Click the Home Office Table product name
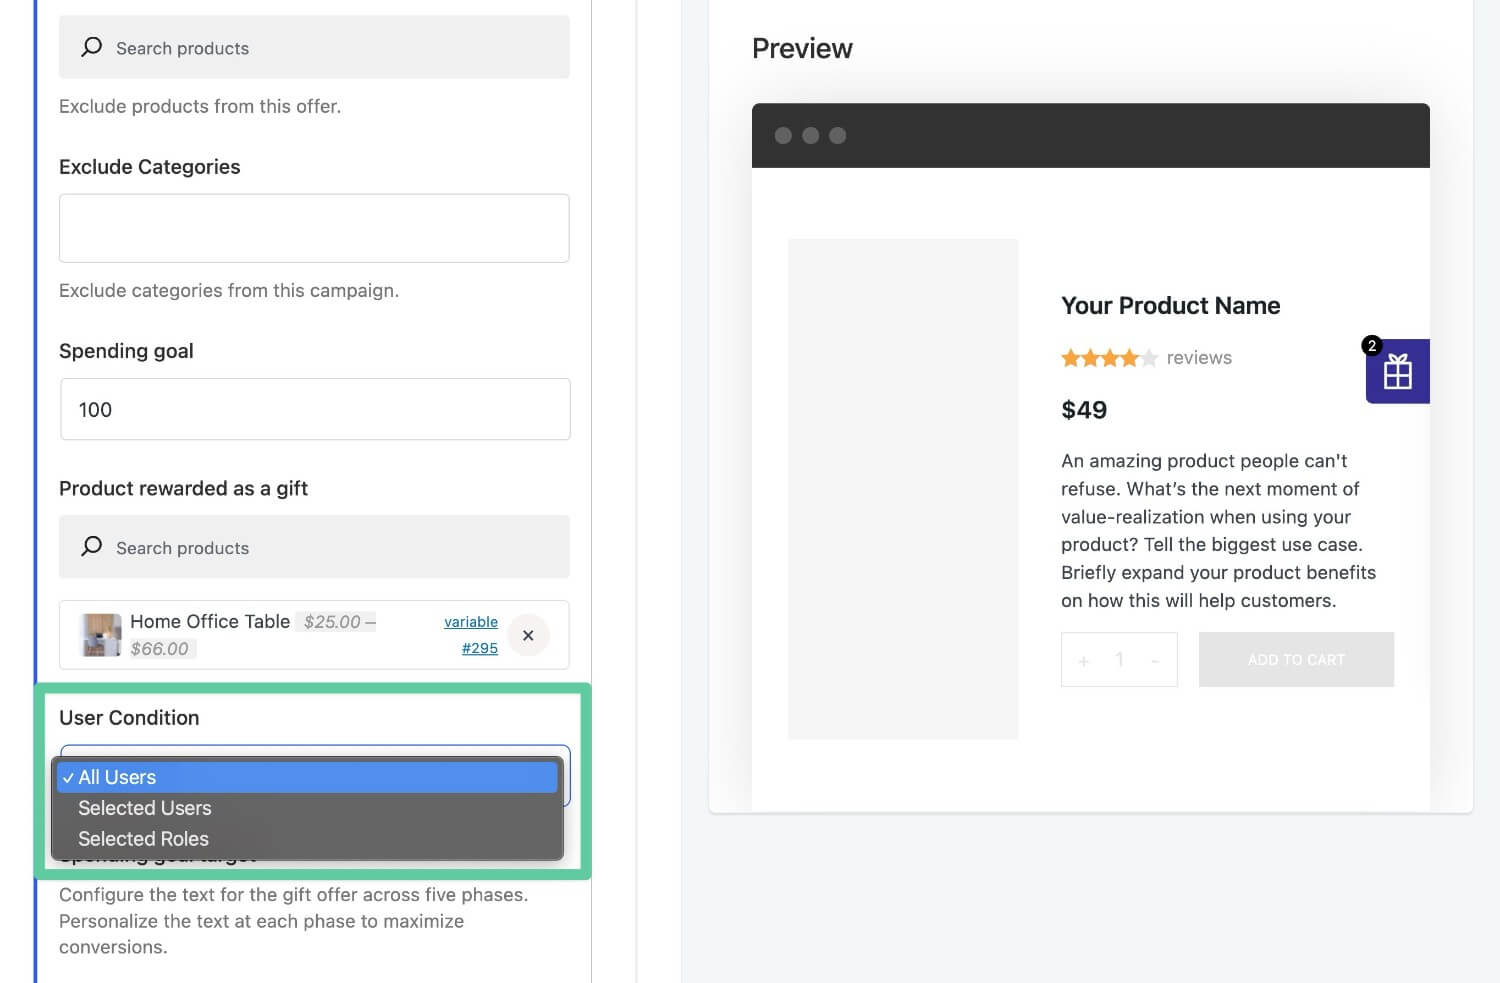 210,621
